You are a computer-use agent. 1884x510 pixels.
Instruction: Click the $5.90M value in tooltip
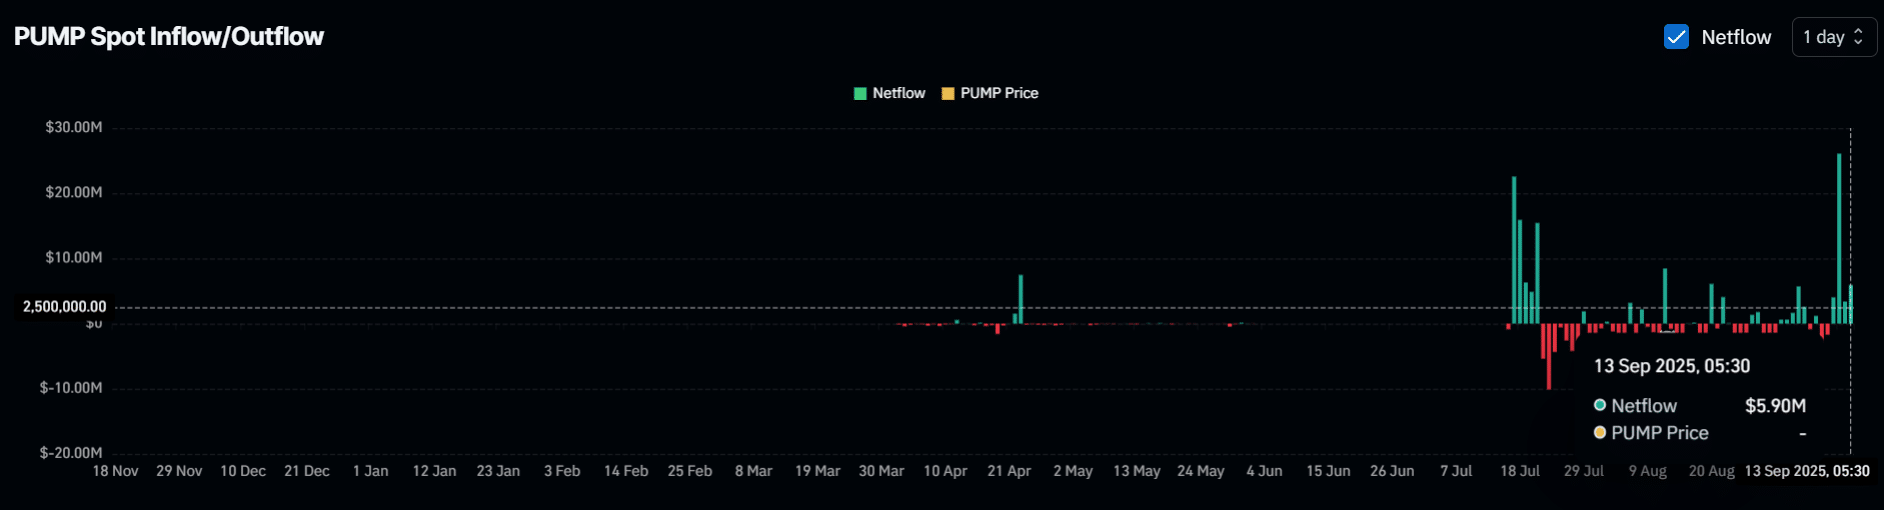(1775, 406)
